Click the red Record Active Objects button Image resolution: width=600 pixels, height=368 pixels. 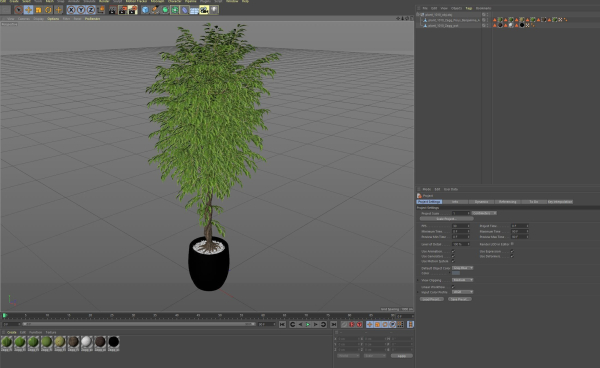[x=352, y=324]
